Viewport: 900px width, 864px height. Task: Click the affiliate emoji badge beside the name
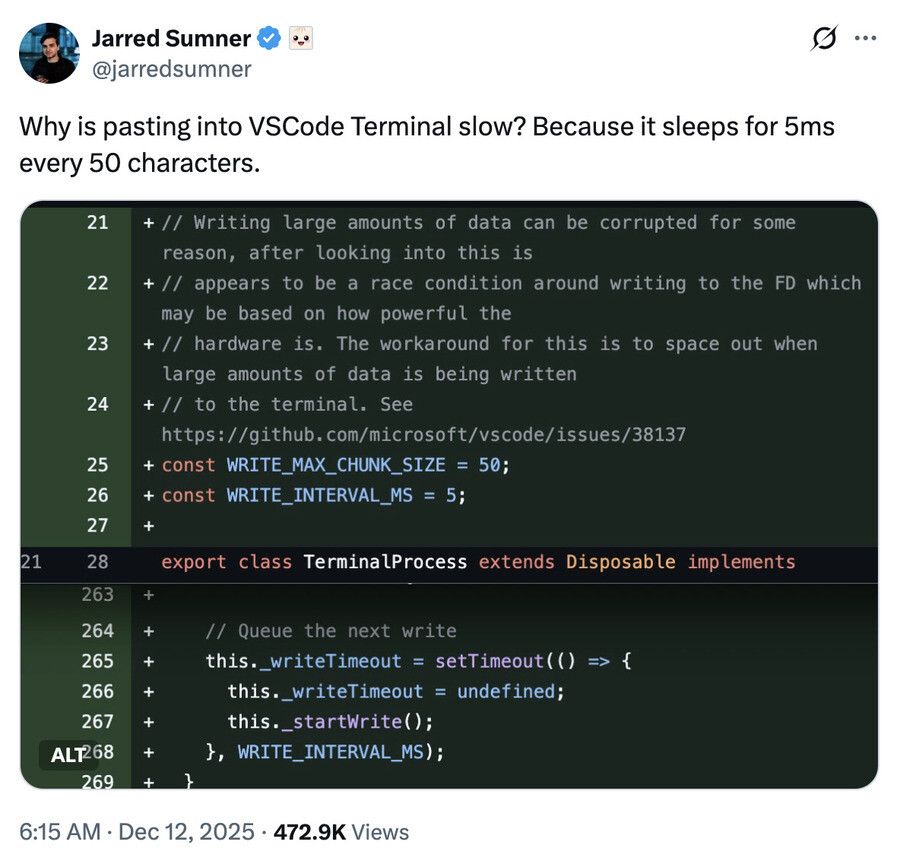point(301,39)
